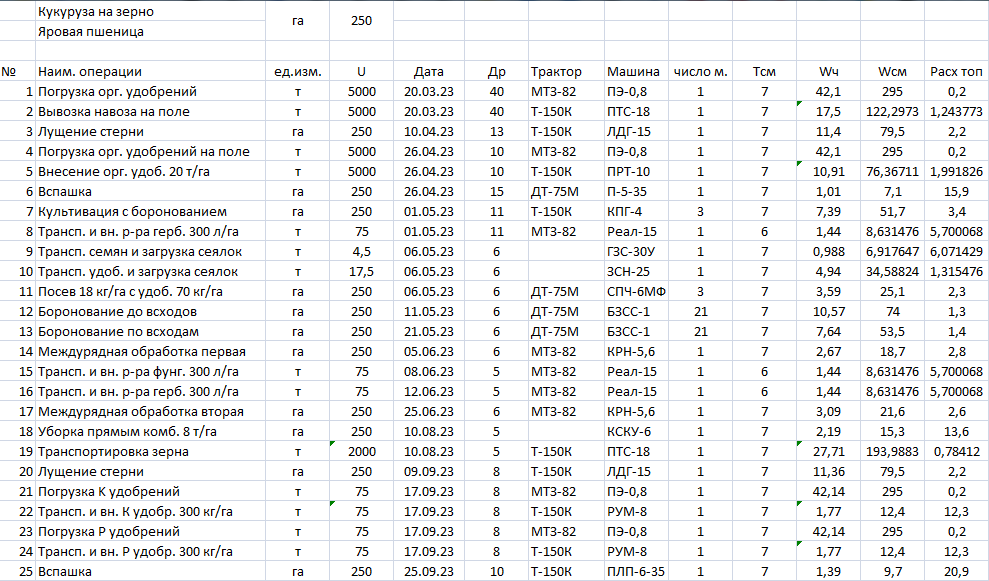Click the value "193,9883" in Wсм column
Image resolution: width=989 pixels, height=581 pixels.
click(892, 452)
